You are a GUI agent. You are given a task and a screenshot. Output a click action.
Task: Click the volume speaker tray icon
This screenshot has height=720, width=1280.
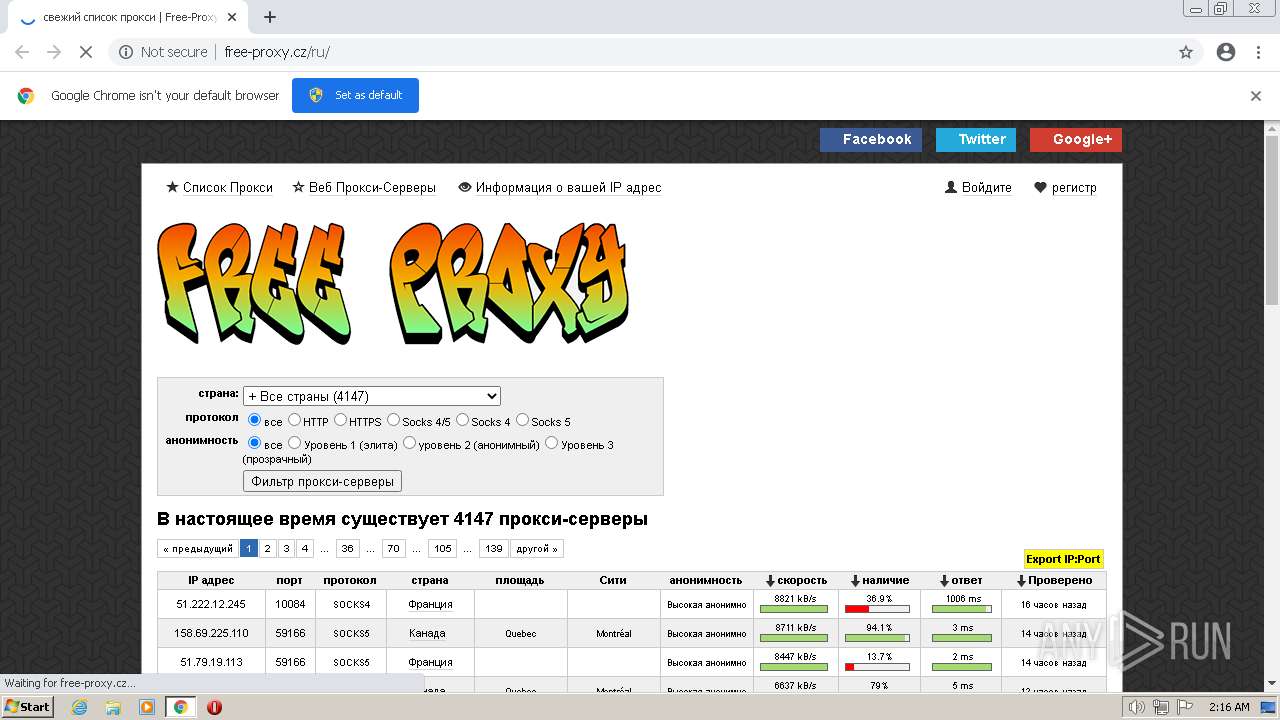[1137, 707]
